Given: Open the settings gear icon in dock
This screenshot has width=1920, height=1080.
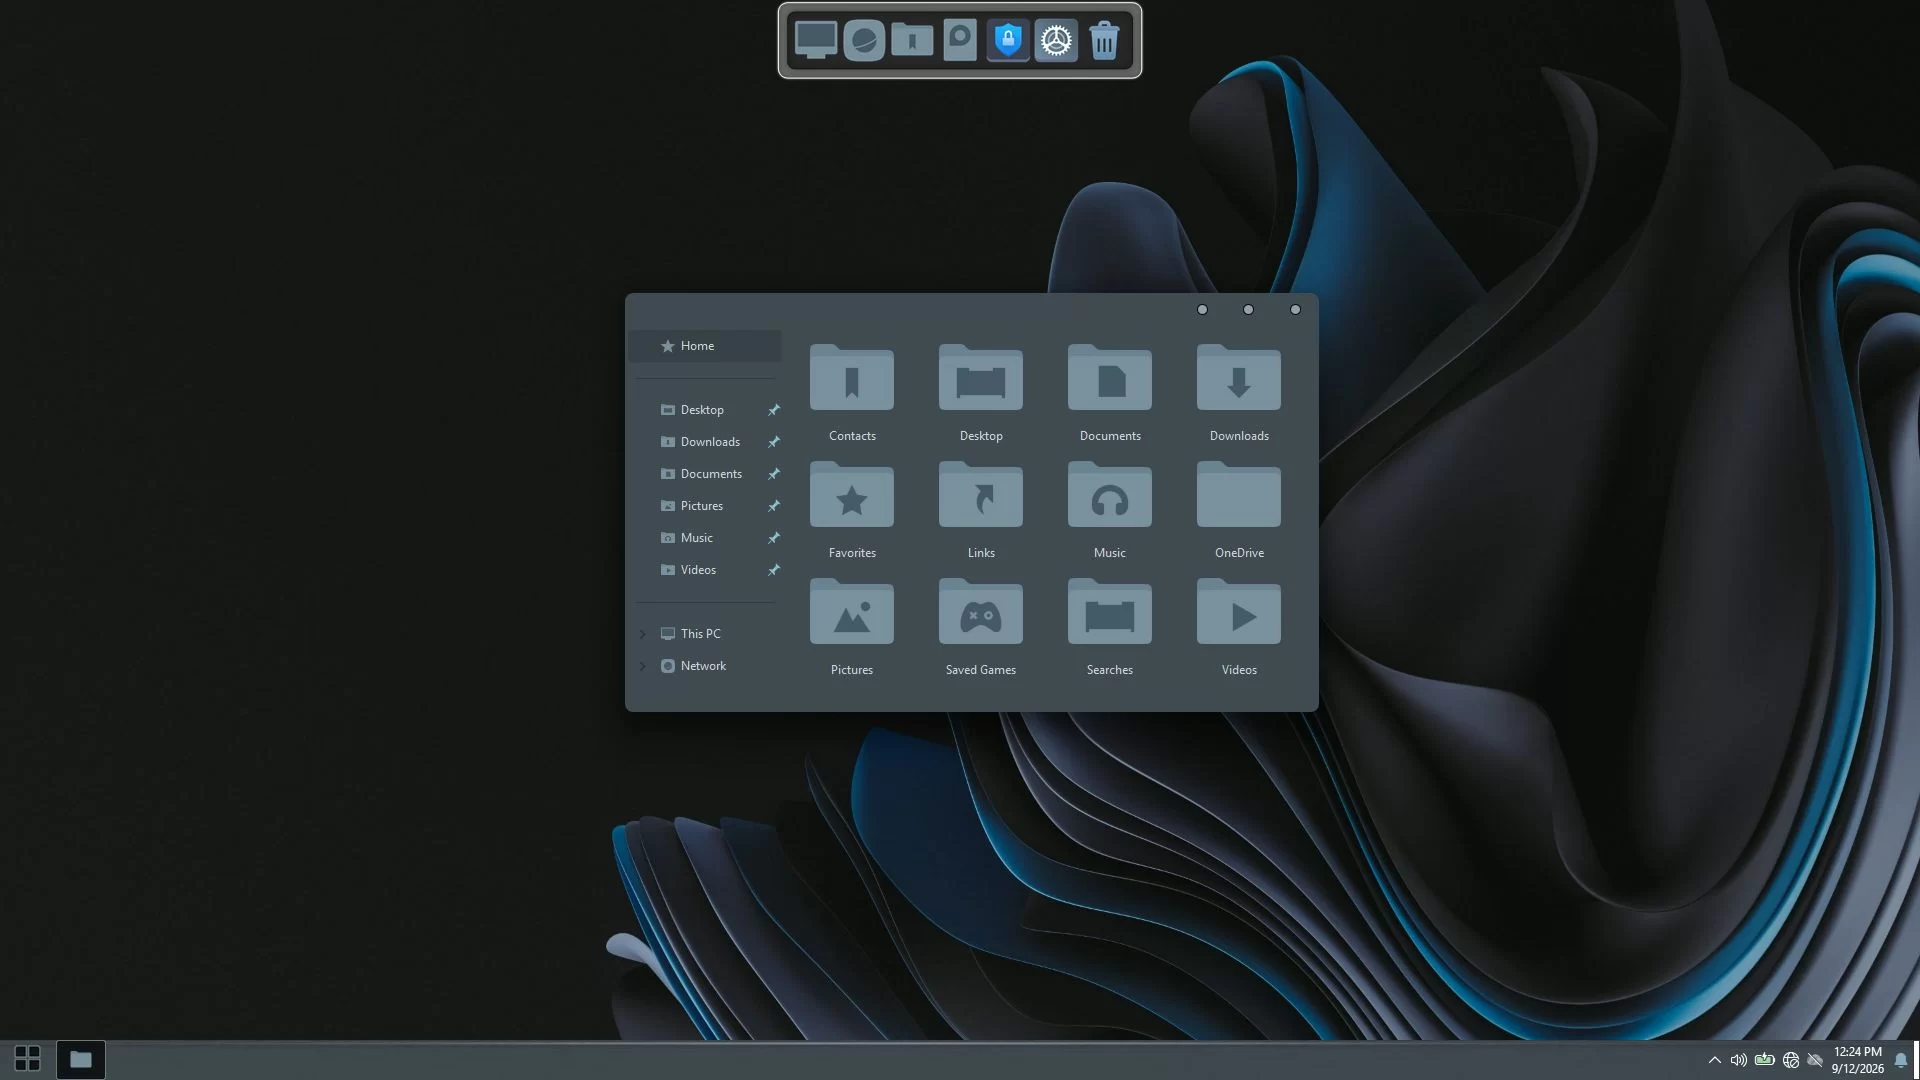Looking at the screenshot, I should tap(1056, 40).
